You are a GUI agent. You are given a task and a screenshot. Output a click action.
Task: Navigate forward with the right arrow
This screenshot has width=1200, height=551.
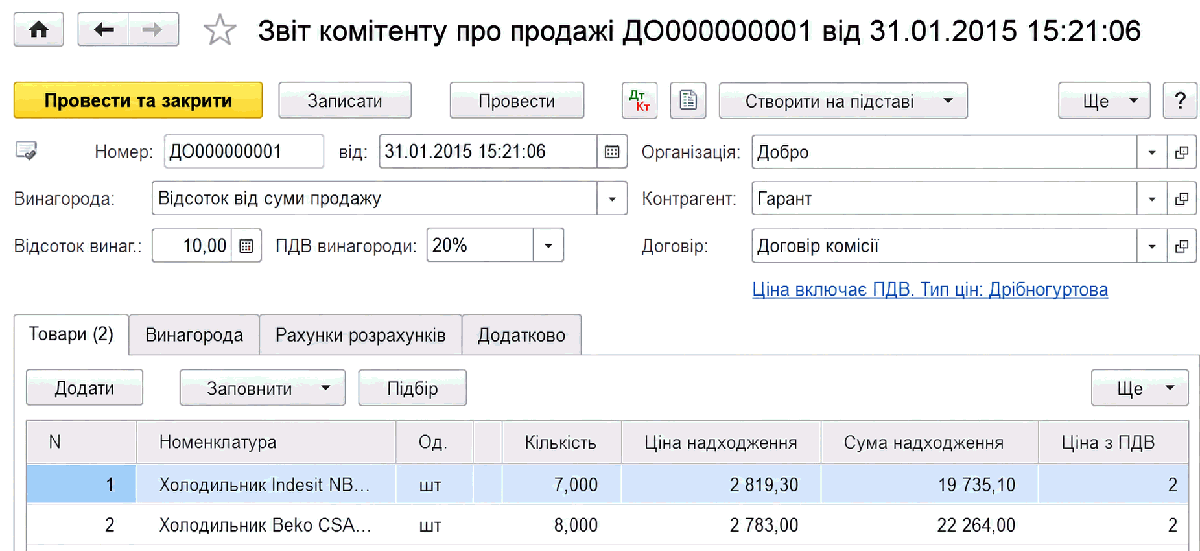(x=153, y=30)
